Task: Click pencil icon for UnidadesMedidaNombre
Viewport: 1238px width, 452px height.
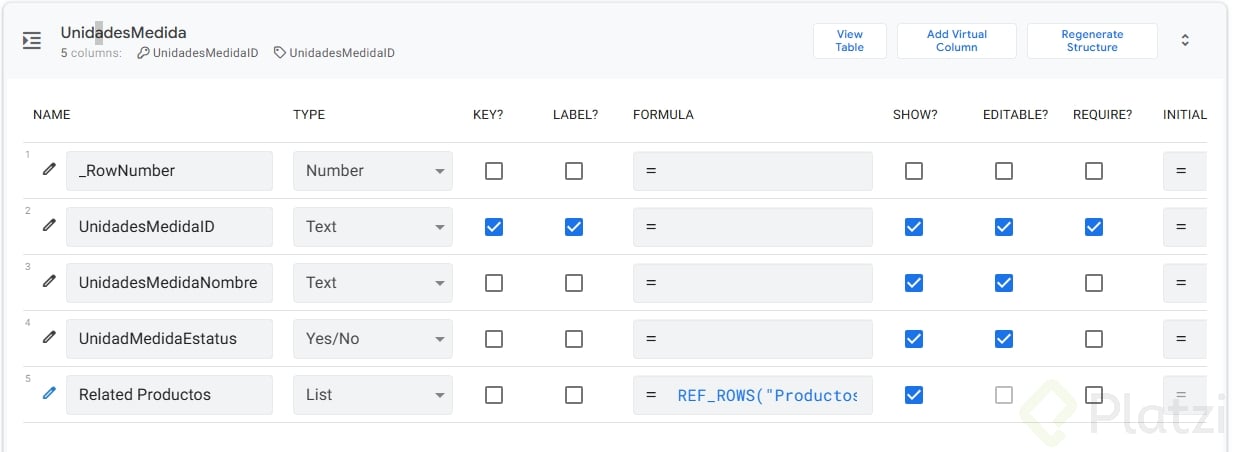Action: pyautogui.click(x=49, y=282)
